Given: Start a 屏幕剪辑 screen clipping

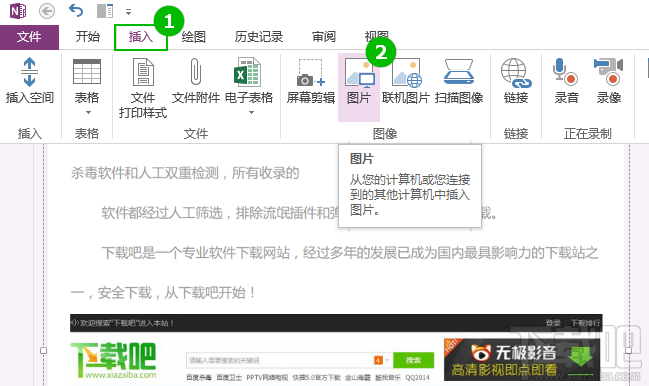Looking at the screenshot, I should pyautogui.click(x=311, y=82).
